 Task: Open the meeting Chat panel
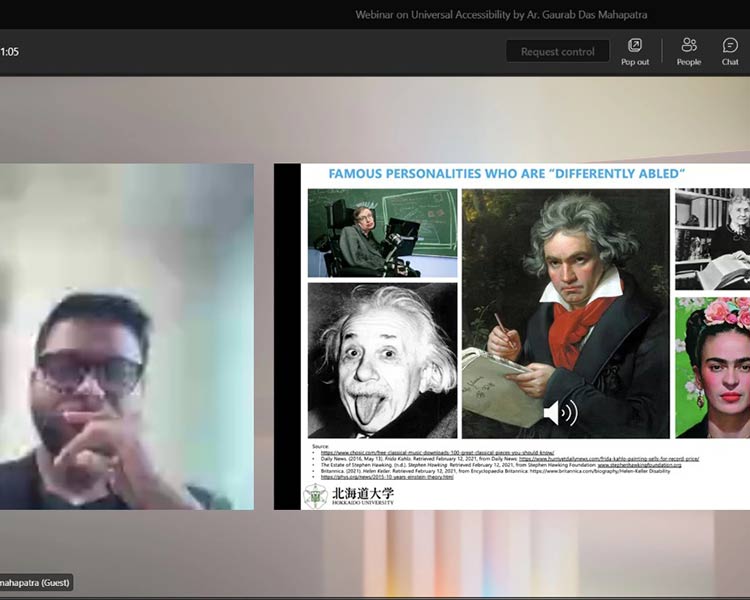tap(730, 50)
